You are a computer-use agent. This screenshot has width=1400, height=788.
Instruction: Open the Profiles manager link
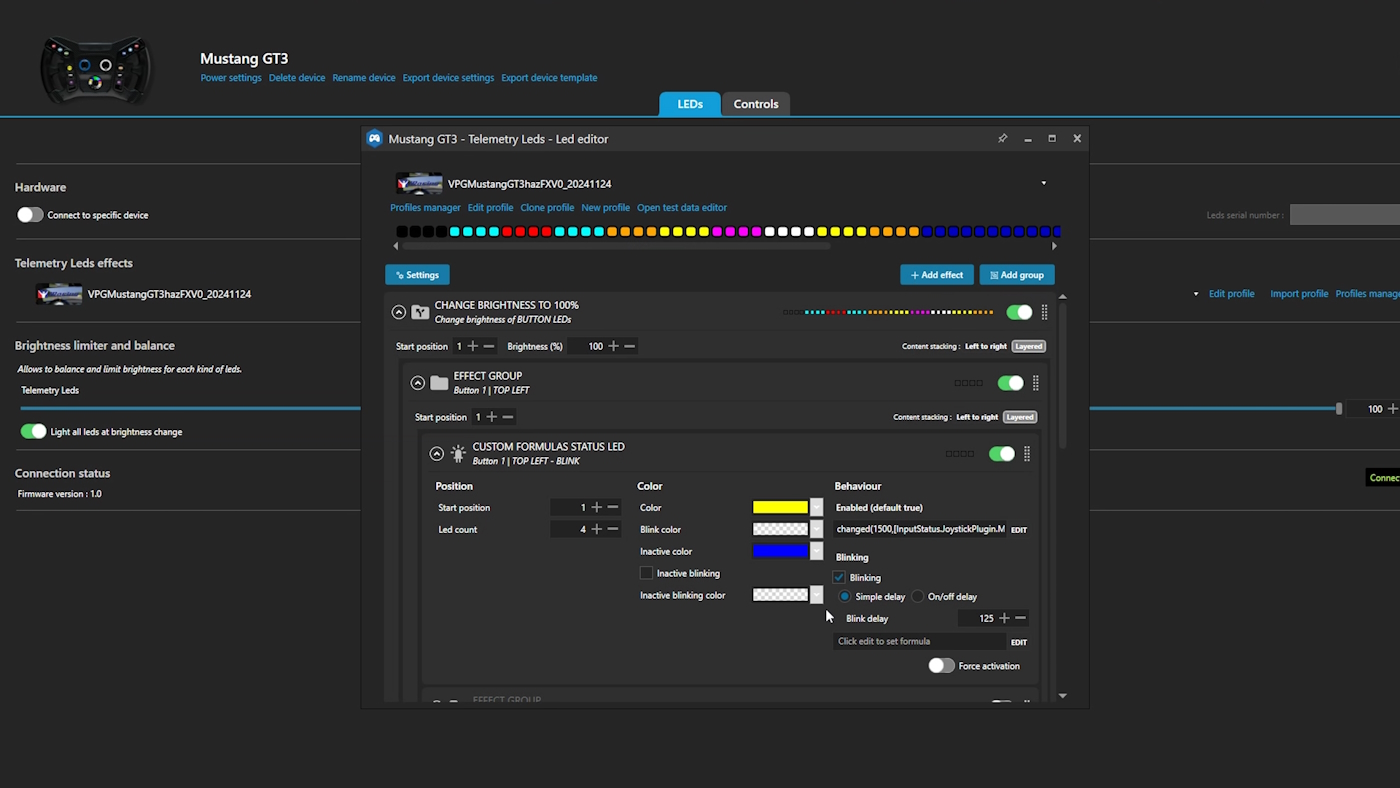pos(425,208)
